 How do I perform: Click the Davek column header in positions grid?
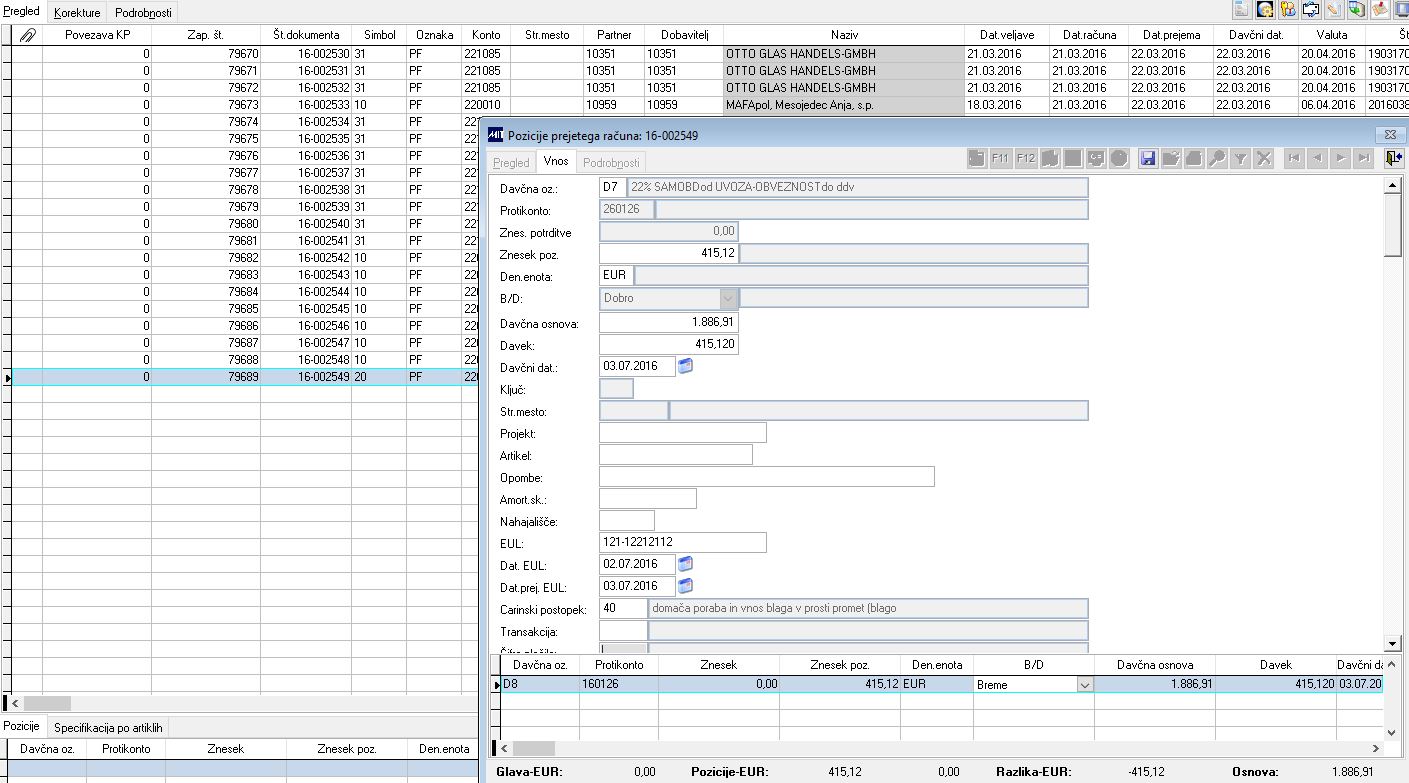[x=1276, y=665]
